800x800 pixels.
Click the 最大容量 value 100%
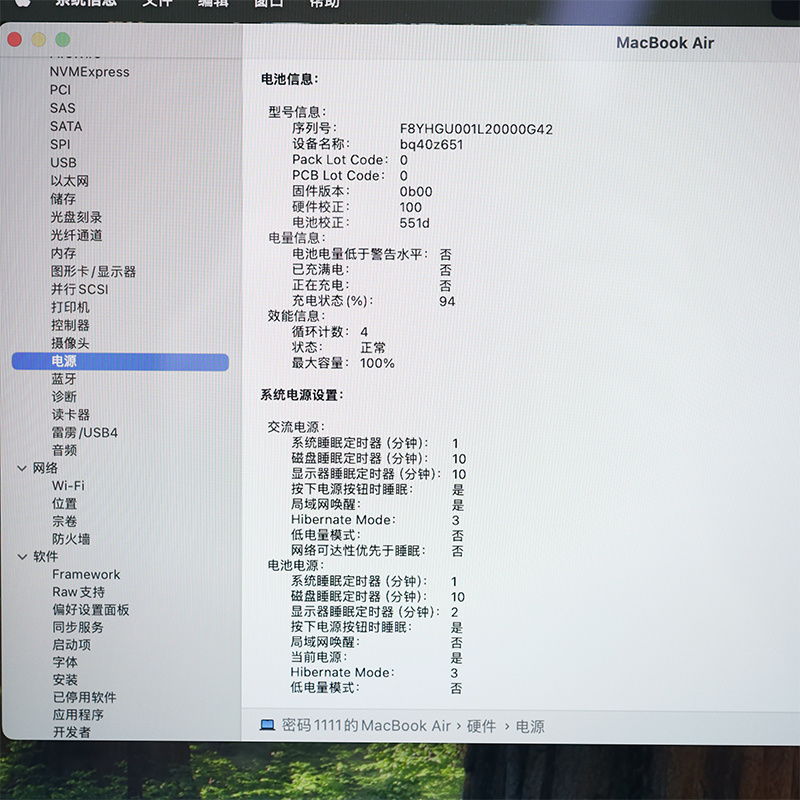[x=377, y=363]
